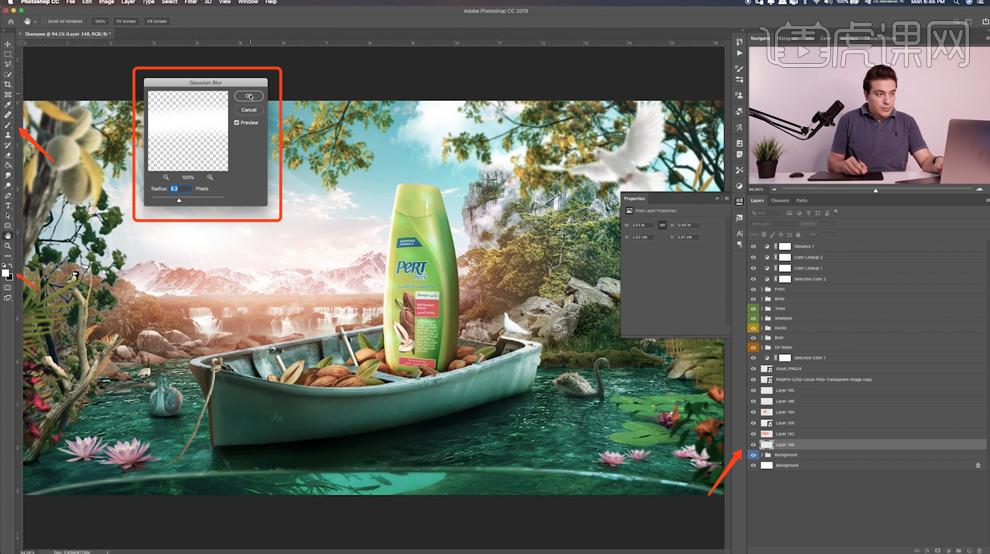Image resolution: width=990 pixels, height=554 pixels.
Task: Select the Crop tool
Action: 8,85
